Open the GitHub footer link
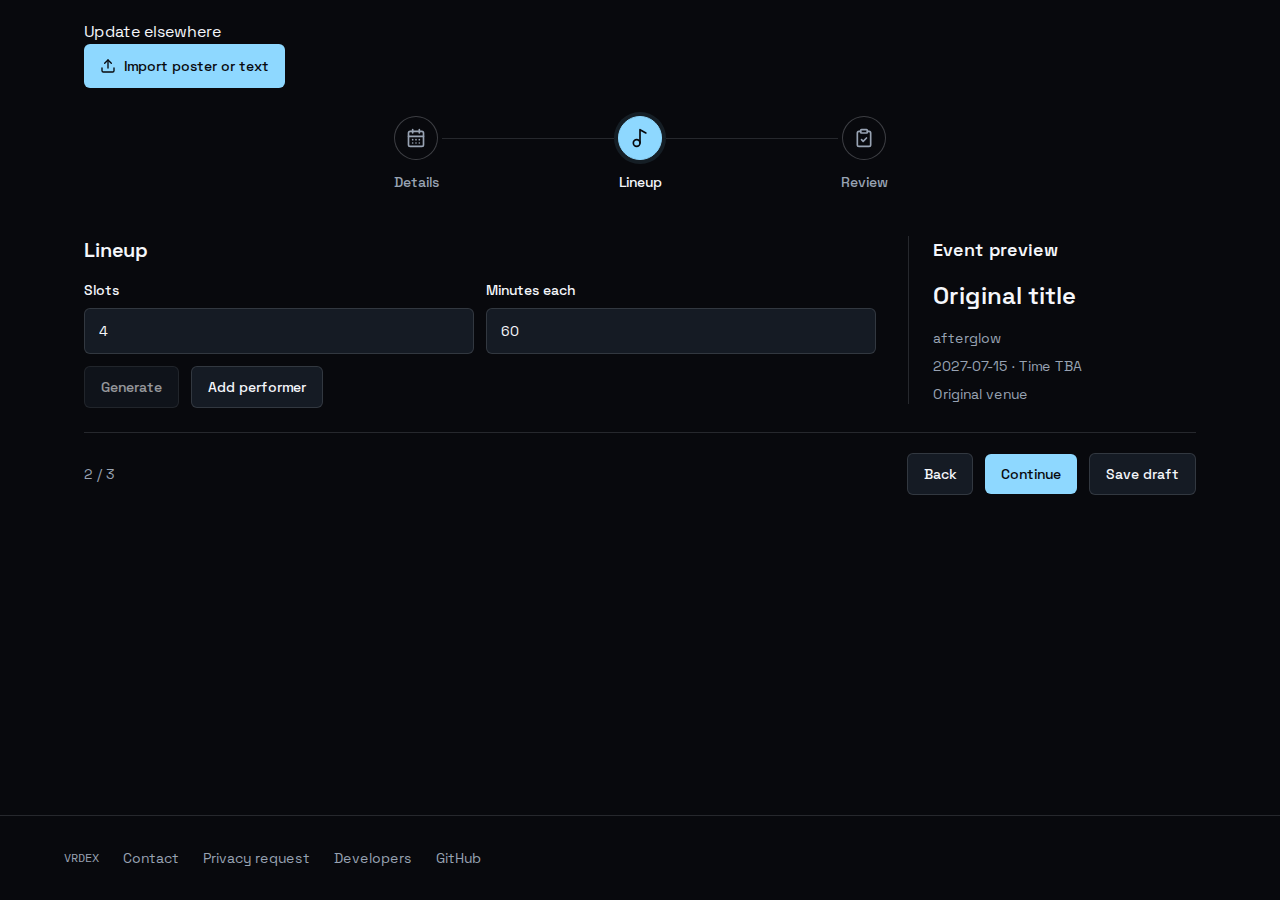1280x900 pixels. [x=458, y=858]
